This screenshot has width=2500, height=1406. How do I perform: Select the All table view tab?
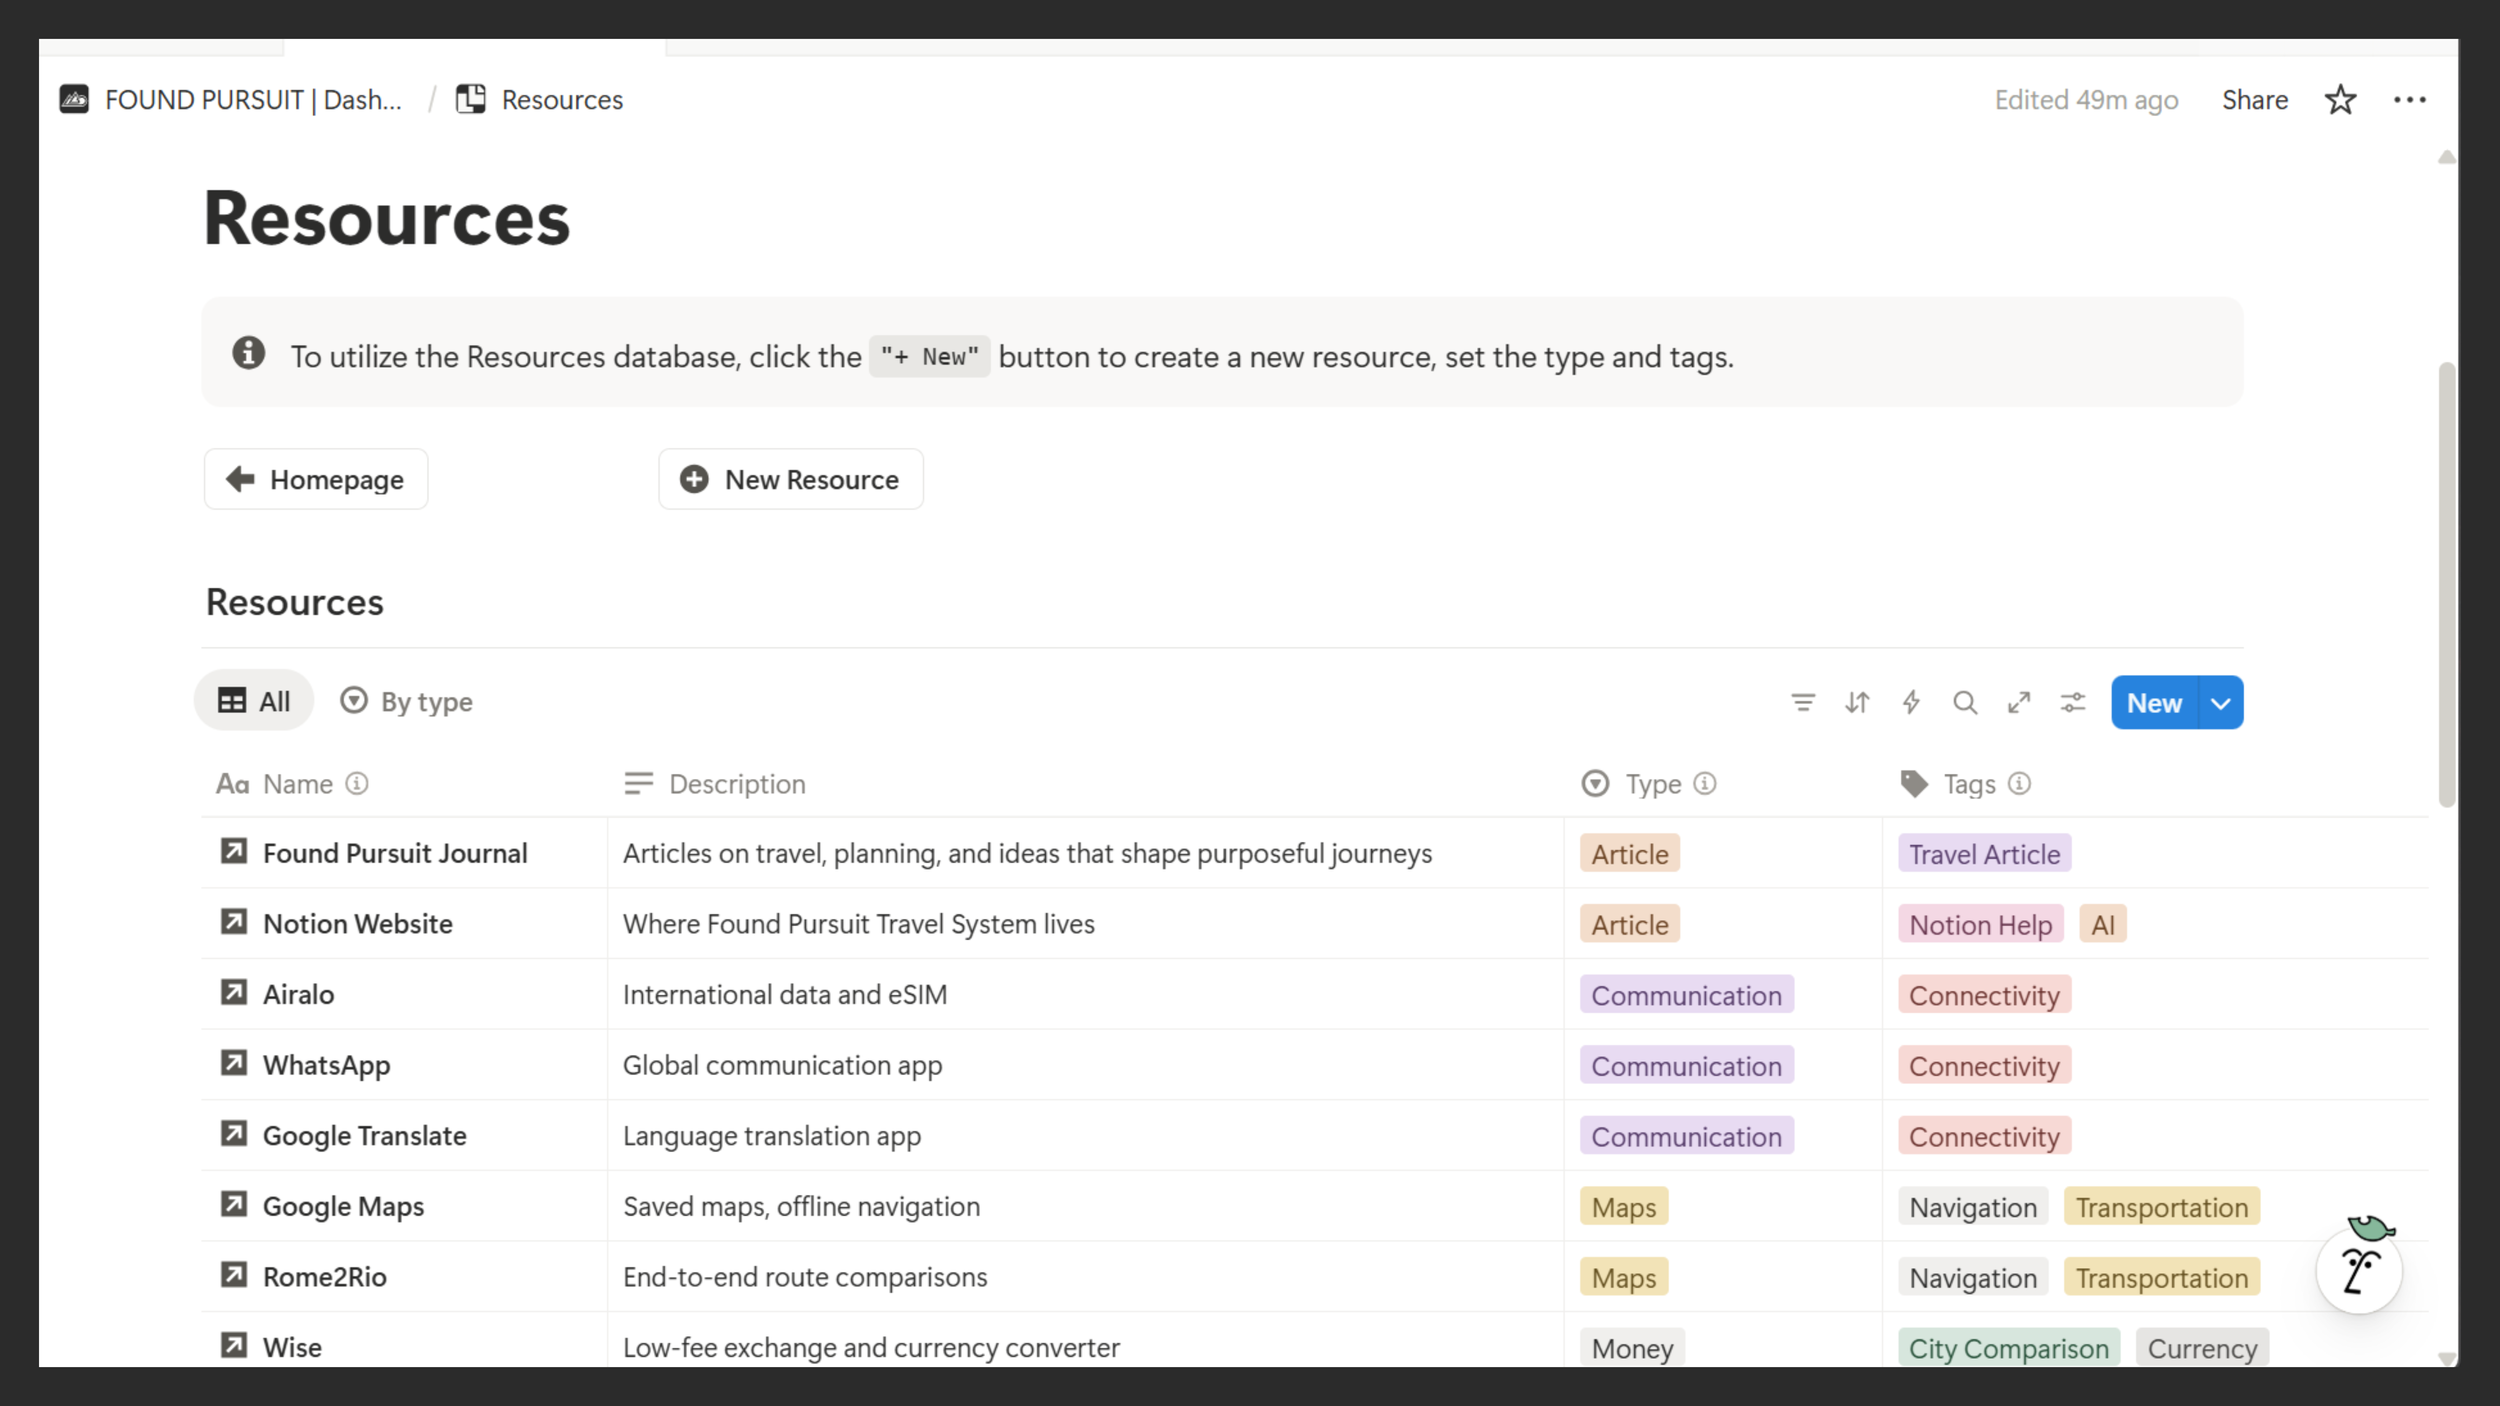pos(254,702)
